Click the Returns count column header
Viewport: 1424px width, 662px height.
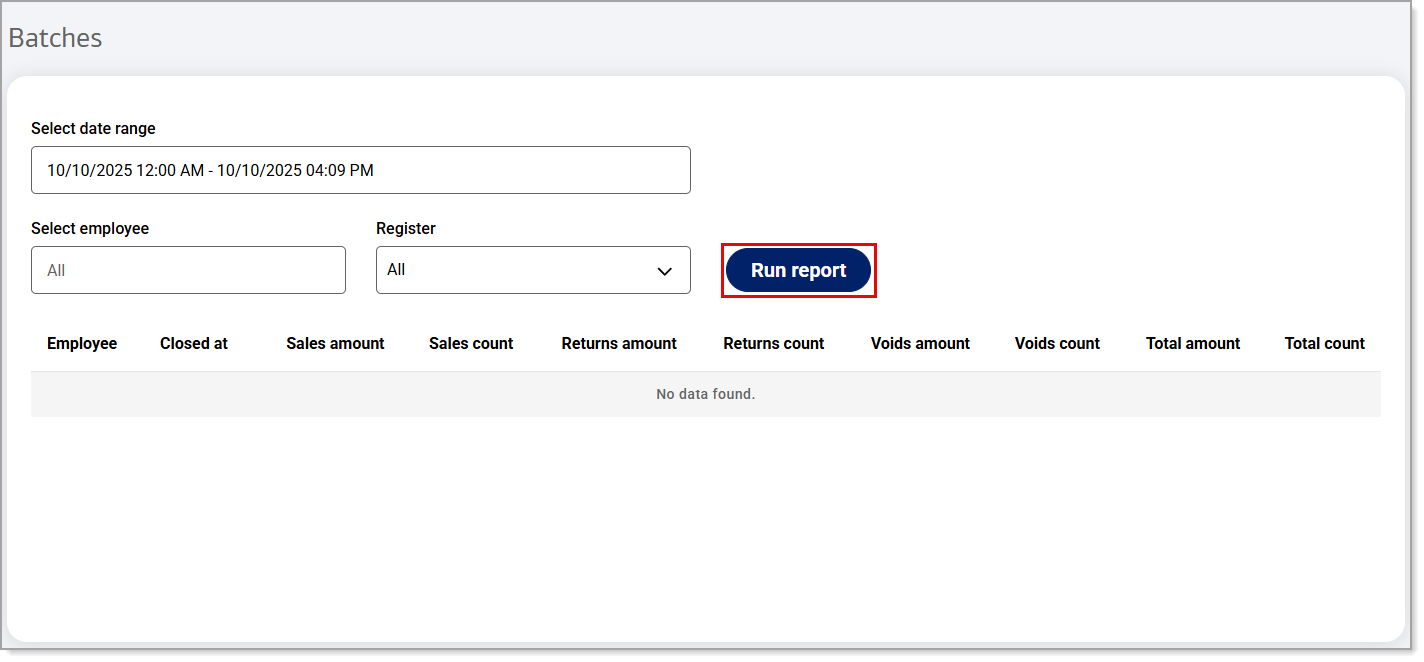click(x=773, y=343)
